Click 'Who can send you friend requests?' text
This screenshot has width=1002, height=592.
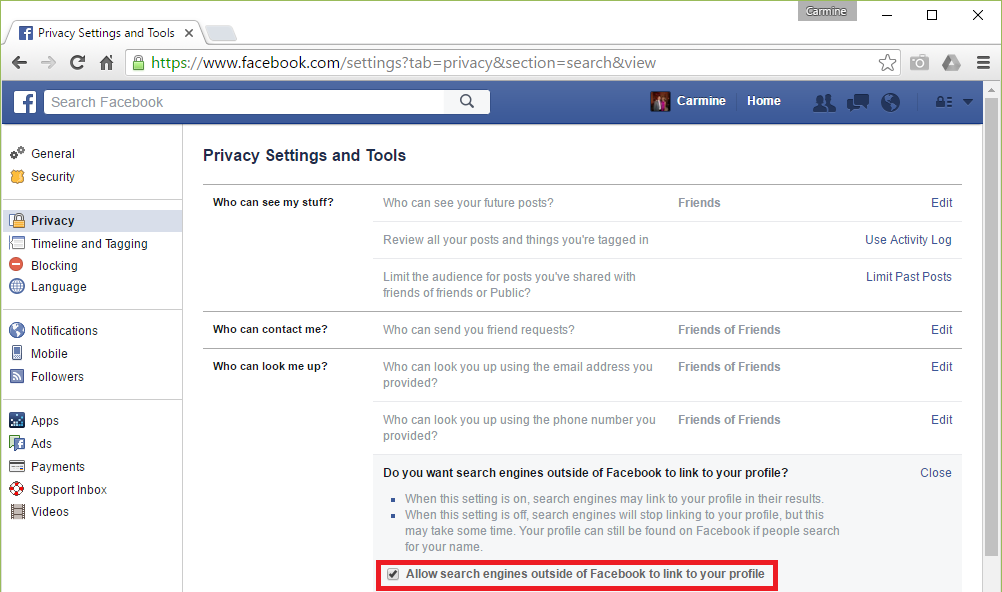[479, 330]
